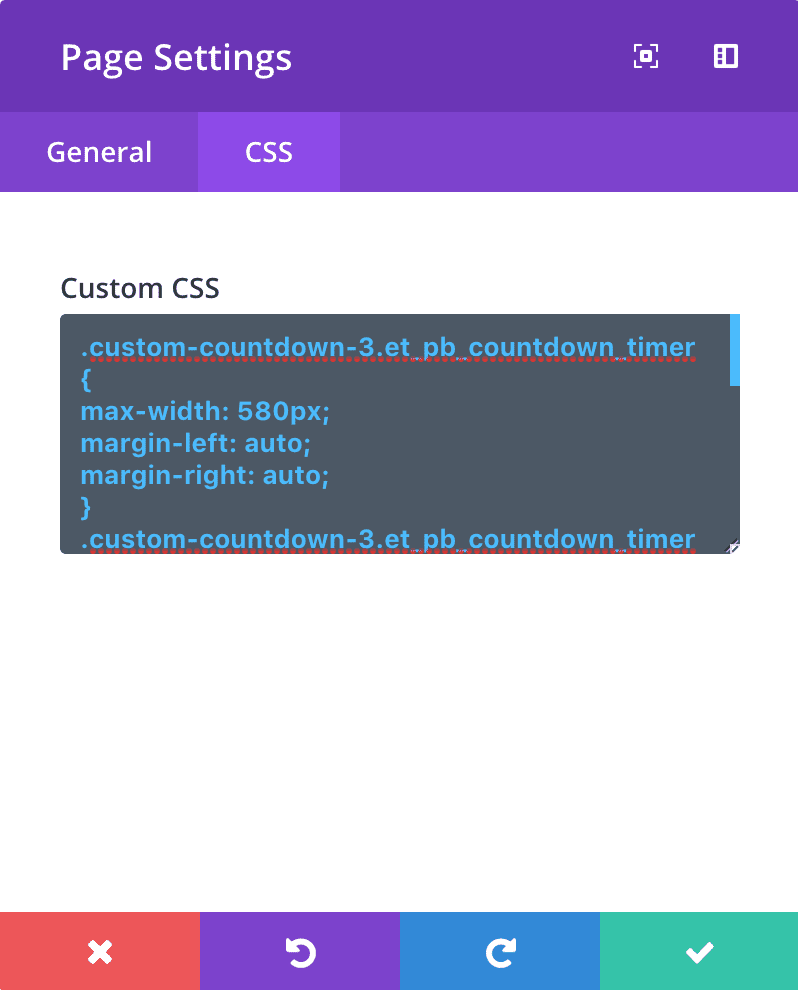
Task: Confirm settings with the green bottom button
Action: [698, 951]
